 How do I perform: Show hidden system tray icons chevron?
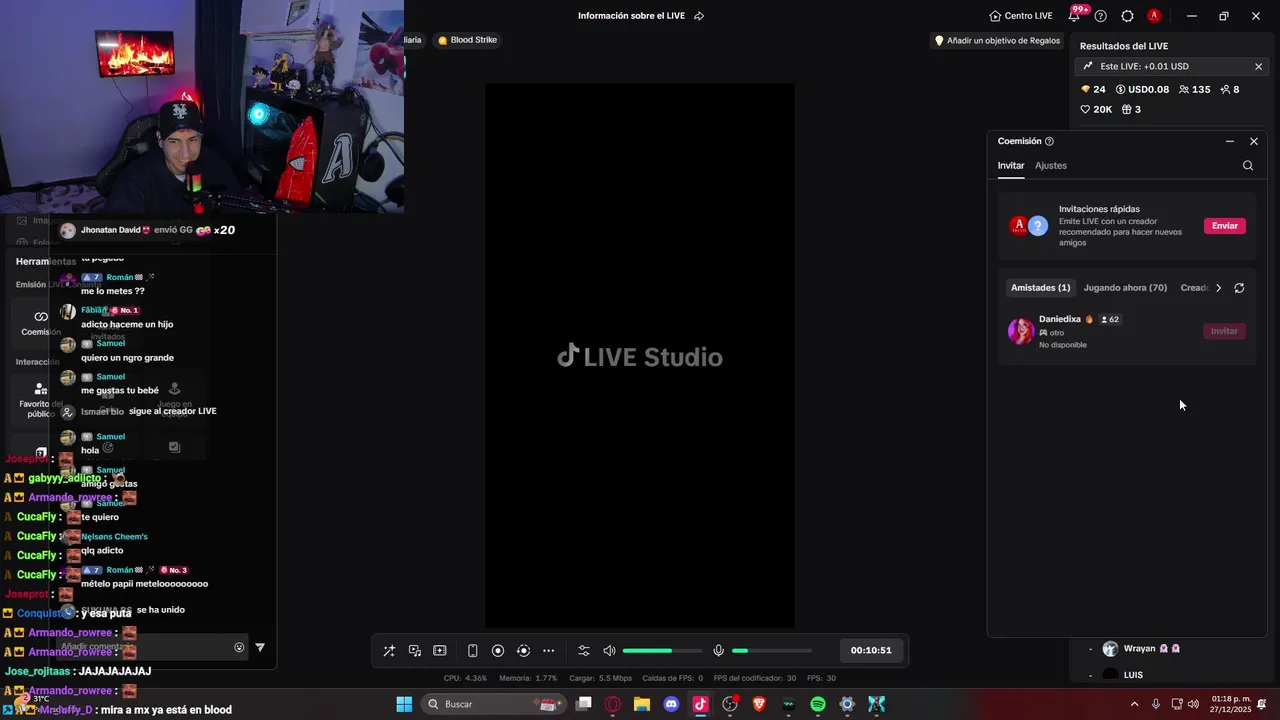pos(1134,704)
